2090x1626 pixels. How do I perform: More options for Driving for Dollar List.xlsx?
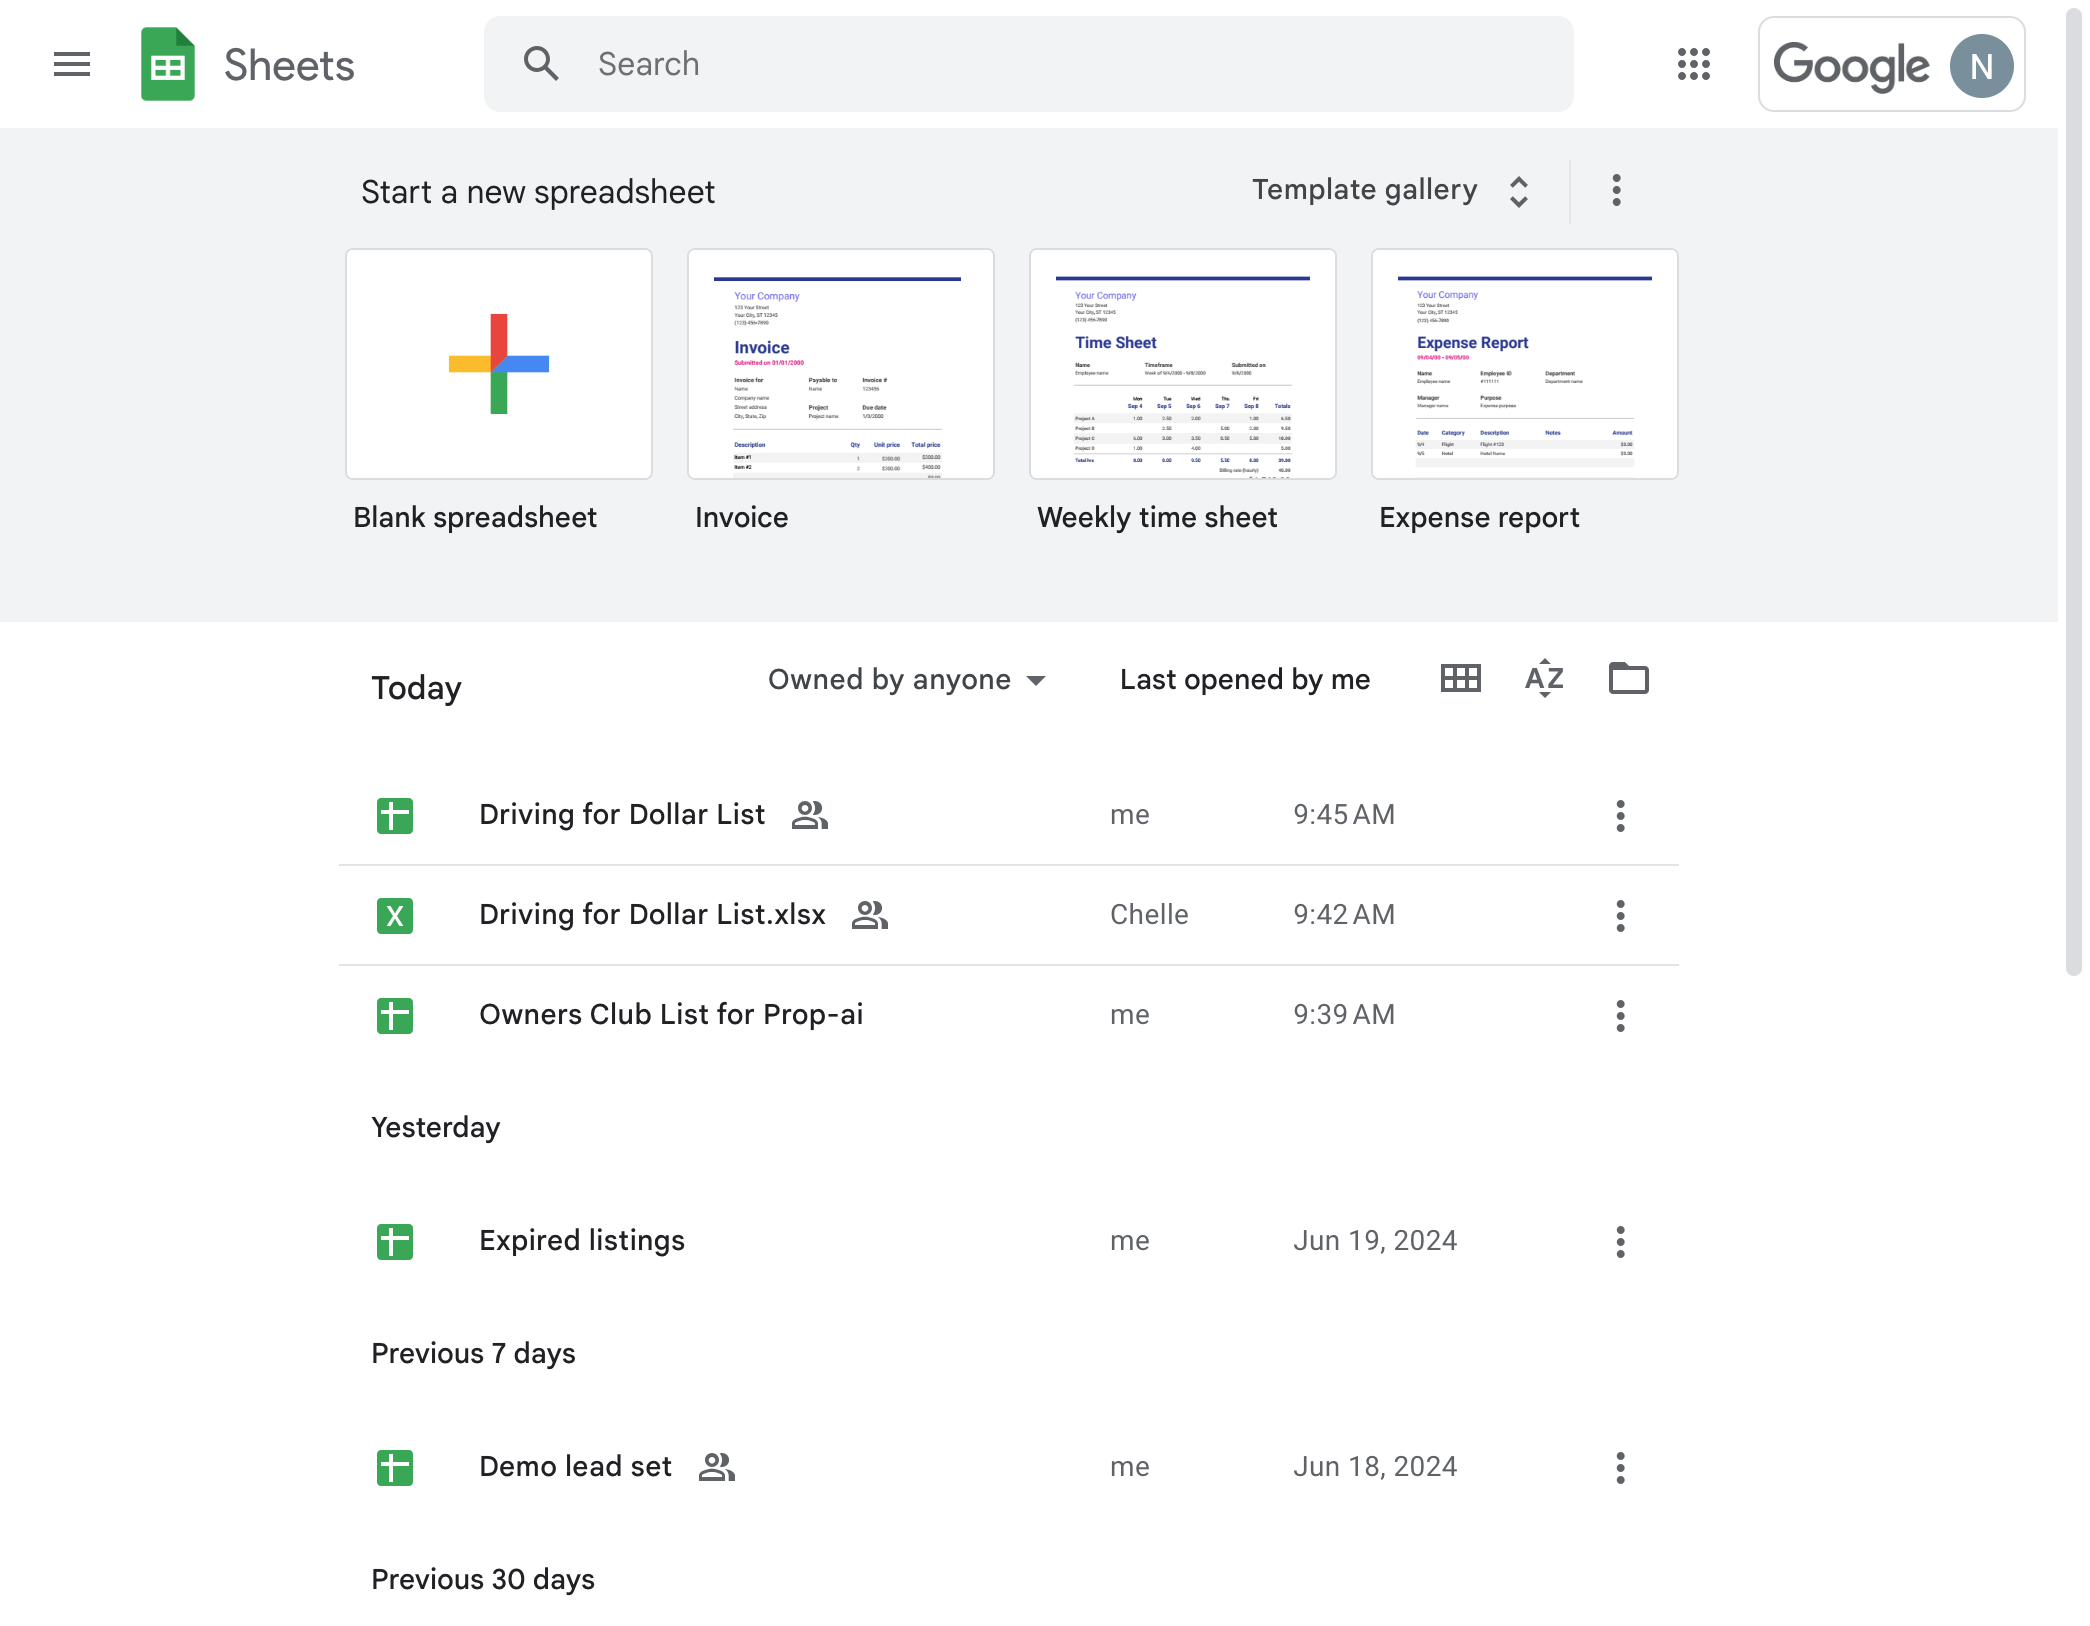pos(1620,915)
